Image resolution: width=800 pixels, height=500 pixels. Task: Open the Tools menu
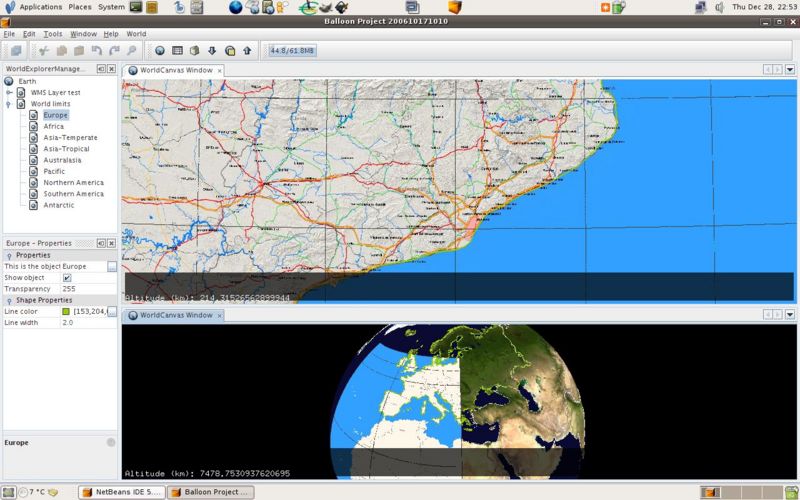(x=52, y=34)
